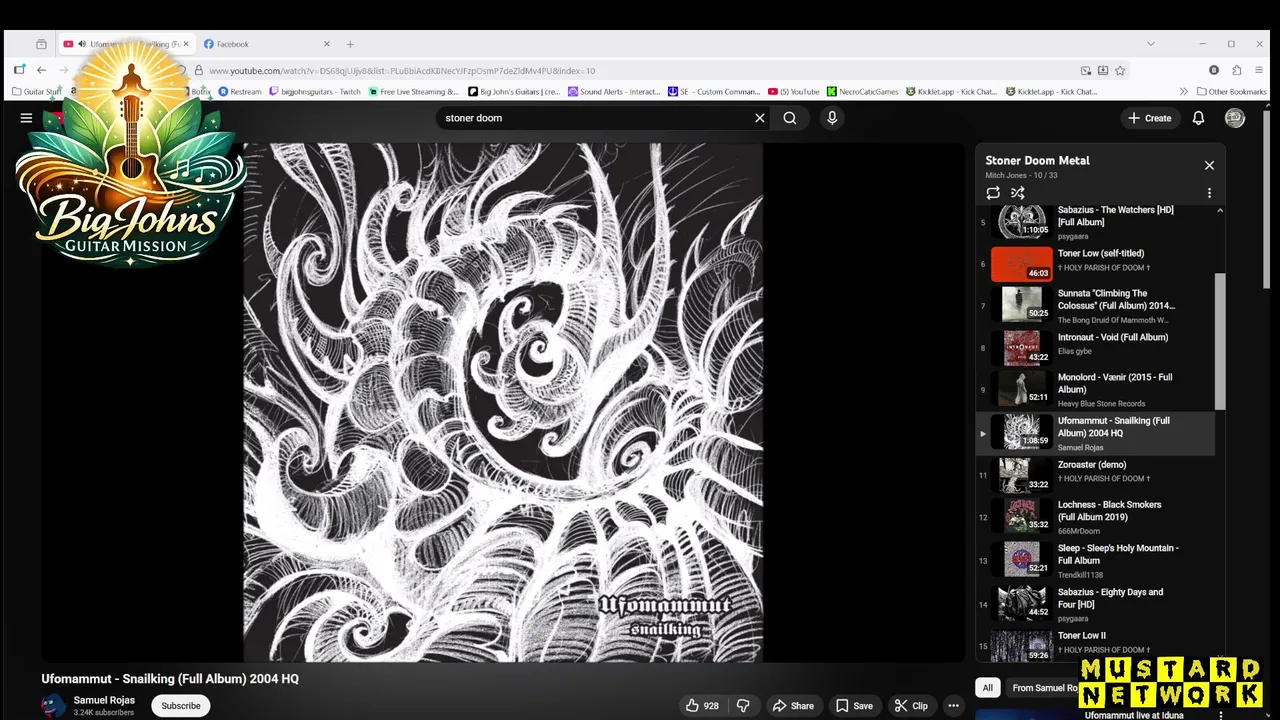Open bigjohnsguitars - Twitch bookmark
Image resolution: width=1280 pixels, height=720 pixels.
click(315, 91)
